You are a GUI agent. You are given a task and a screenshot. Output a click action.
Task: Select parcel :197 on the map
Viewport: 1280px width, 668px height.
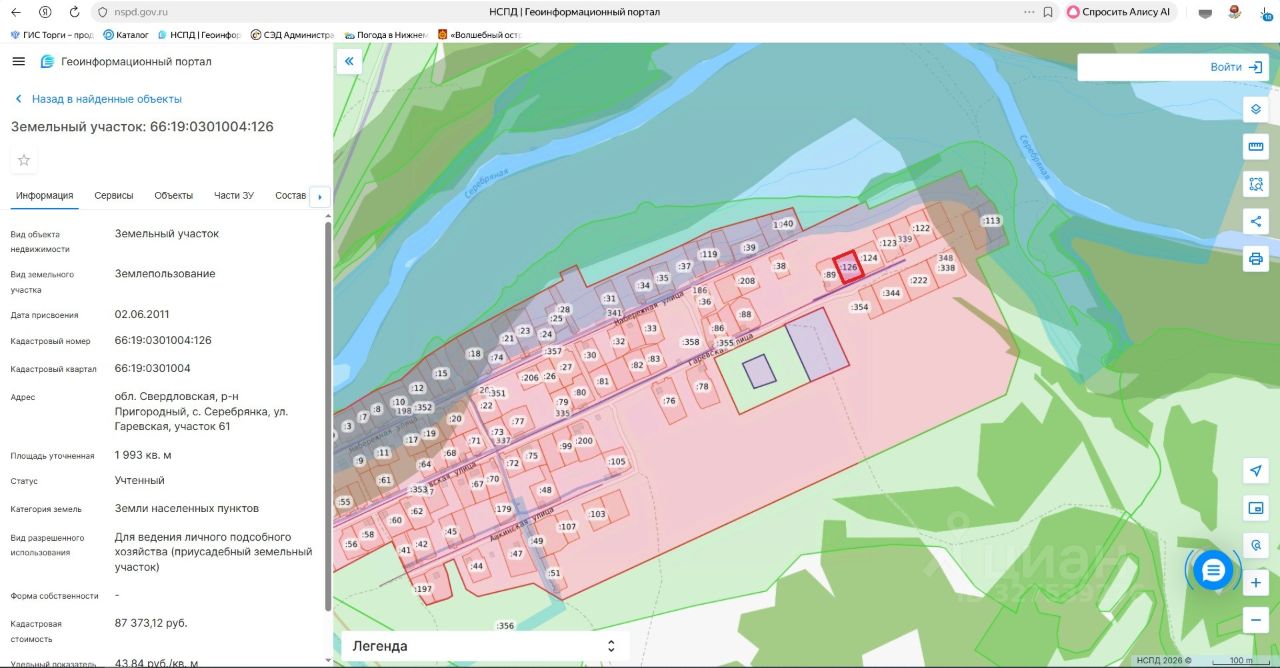pyautogui.click(x=423, y=589)
